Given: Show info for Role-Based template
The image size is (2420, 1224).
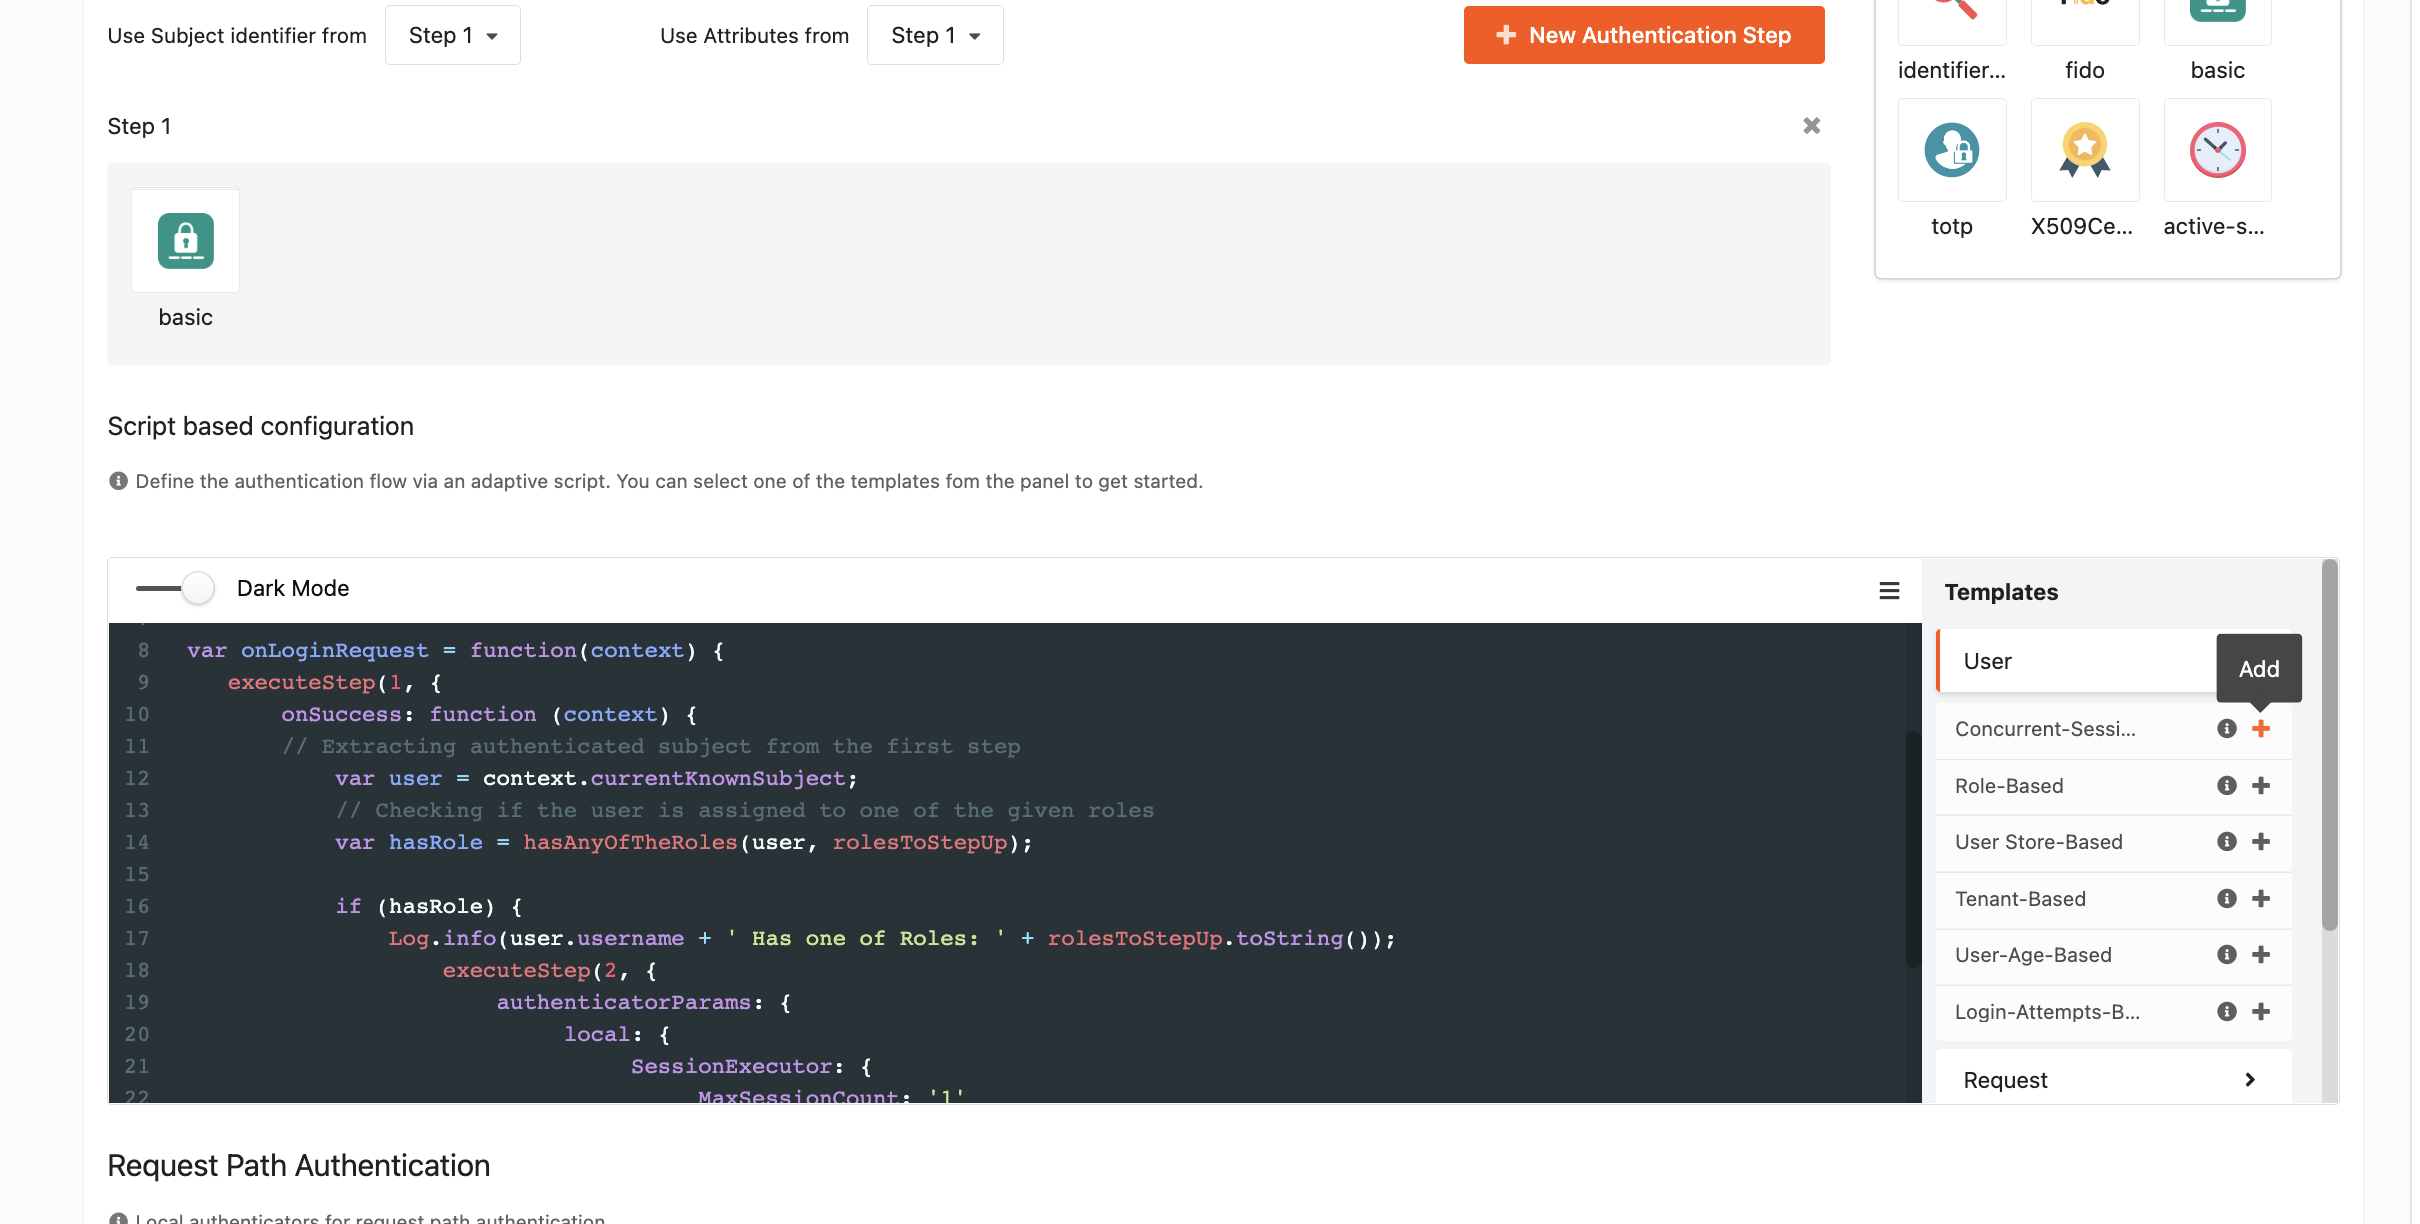Looking at the screenshot, I should [x=2226, y=786].
